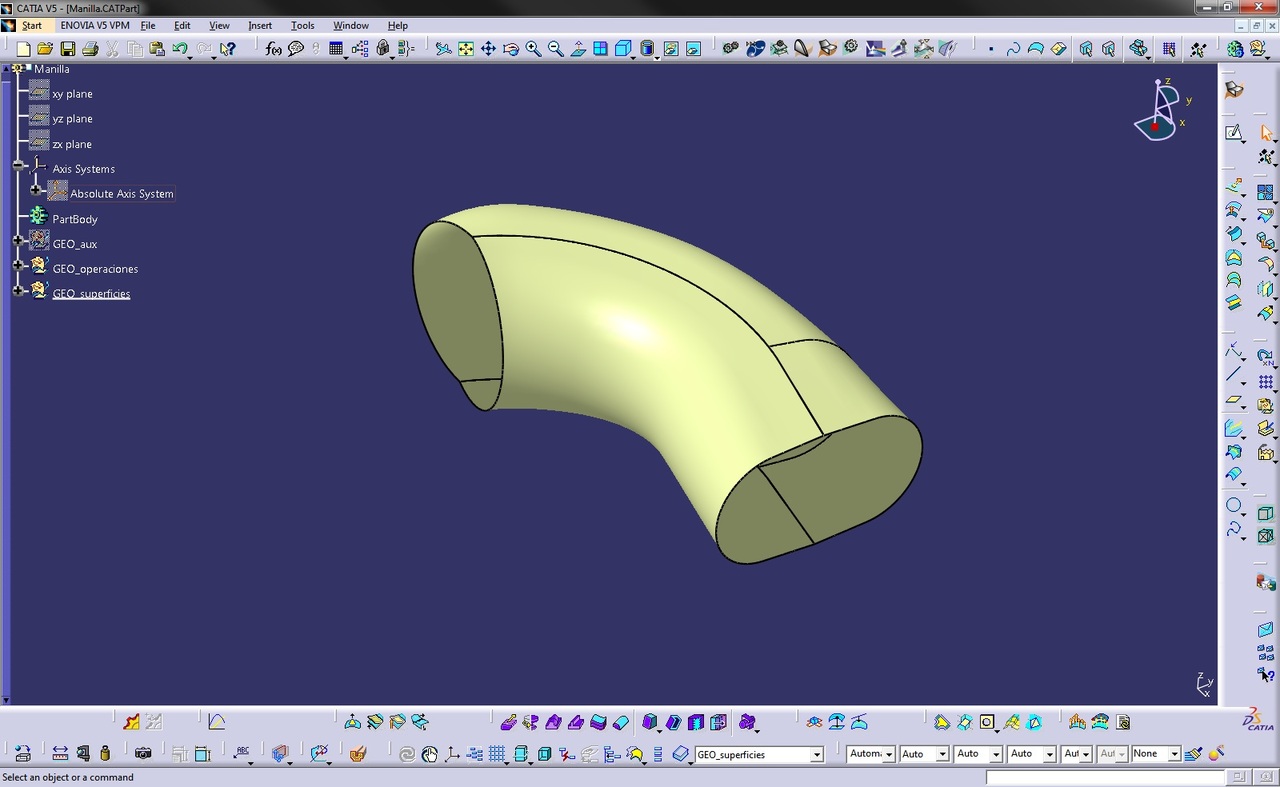Screen dimensions: 1280x787
Task: Open the Tools menu
Action: coord(302,25)
